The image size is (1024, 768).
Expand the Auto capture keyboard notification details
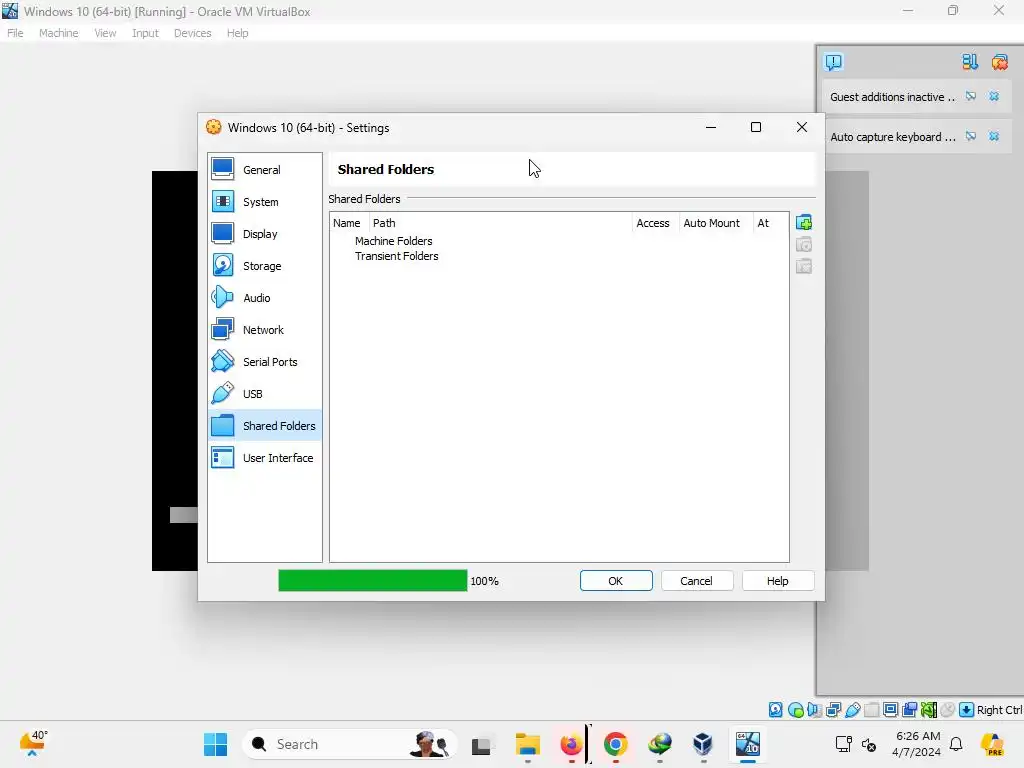point(971,136)
